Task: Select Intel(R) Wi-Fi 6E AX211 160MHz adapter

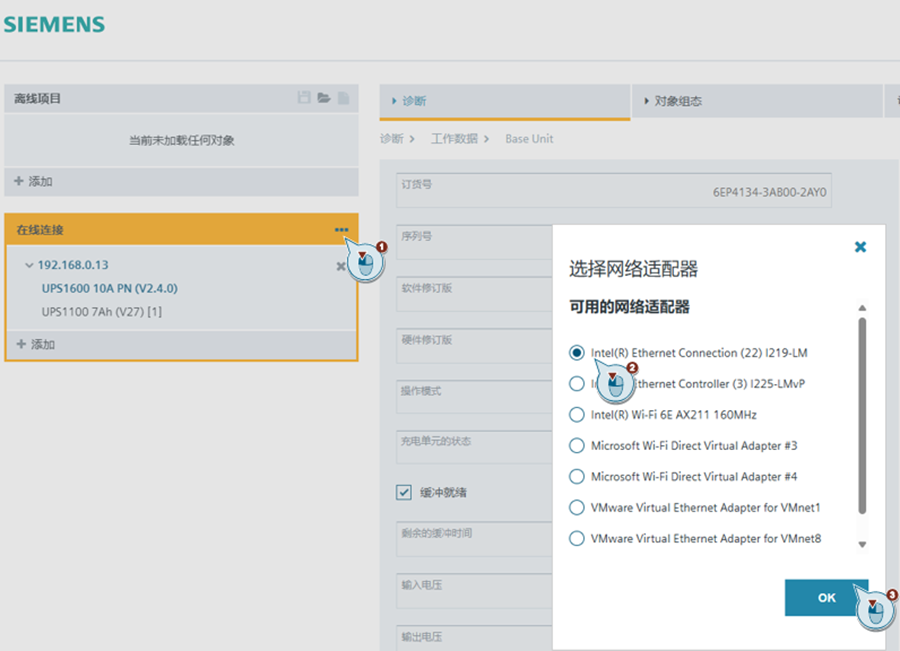Action: 577,415
